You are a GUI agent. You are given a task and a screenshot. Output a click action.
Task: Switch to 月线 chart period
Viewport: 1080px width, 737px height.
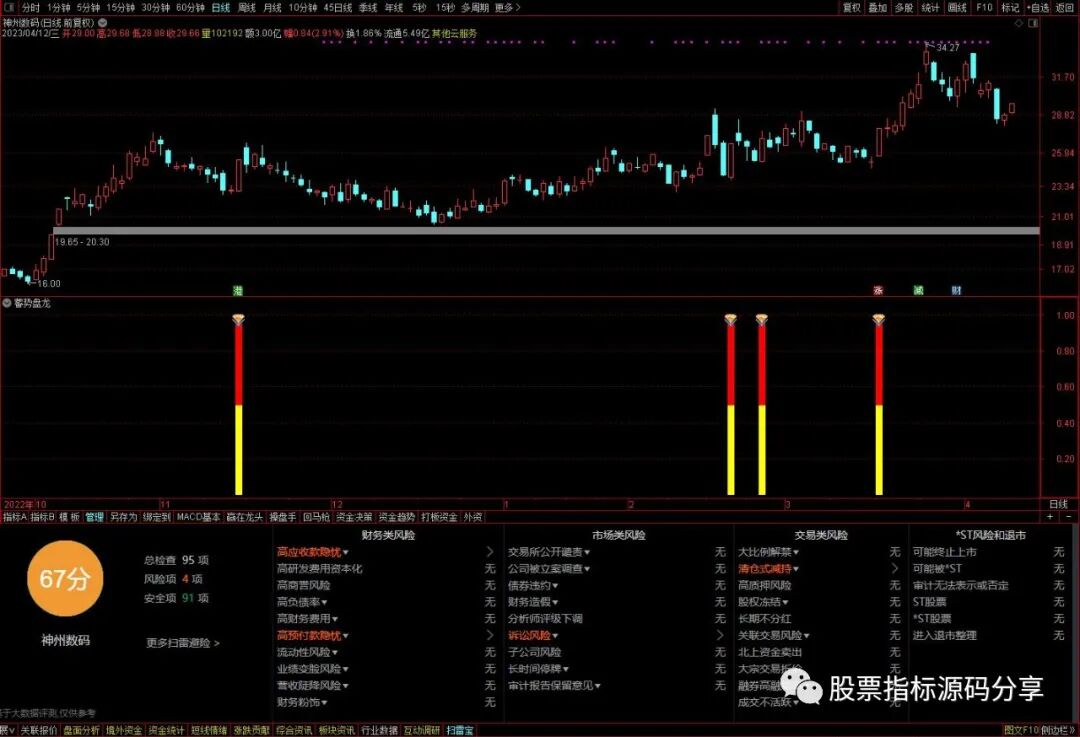[273, 8]
